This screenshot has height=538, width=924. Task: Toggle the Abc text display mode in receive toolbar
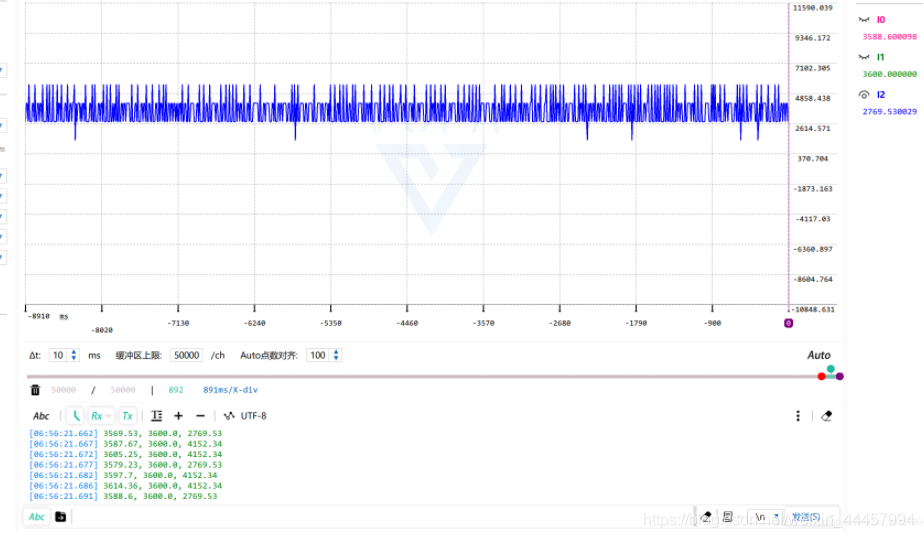(41, 416)
